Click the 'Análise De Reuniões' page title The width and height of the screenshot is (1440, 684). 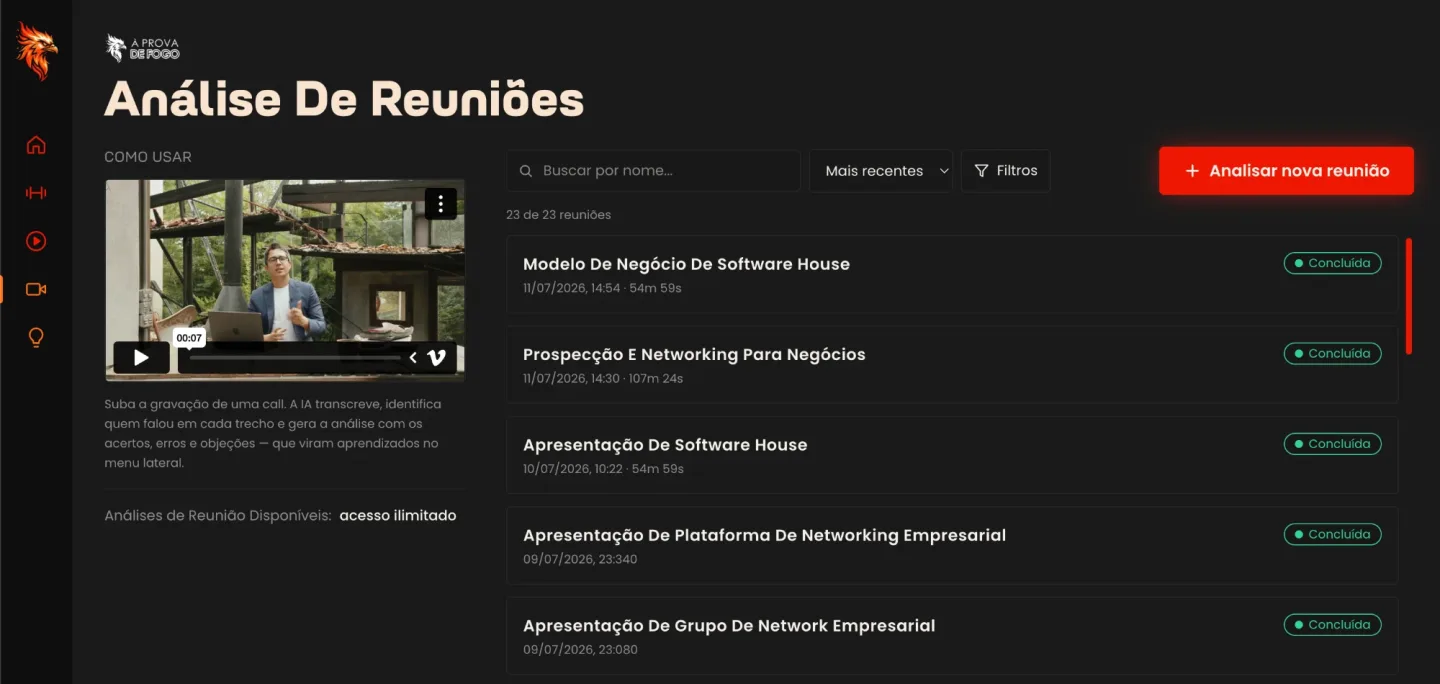click(344, 99)
